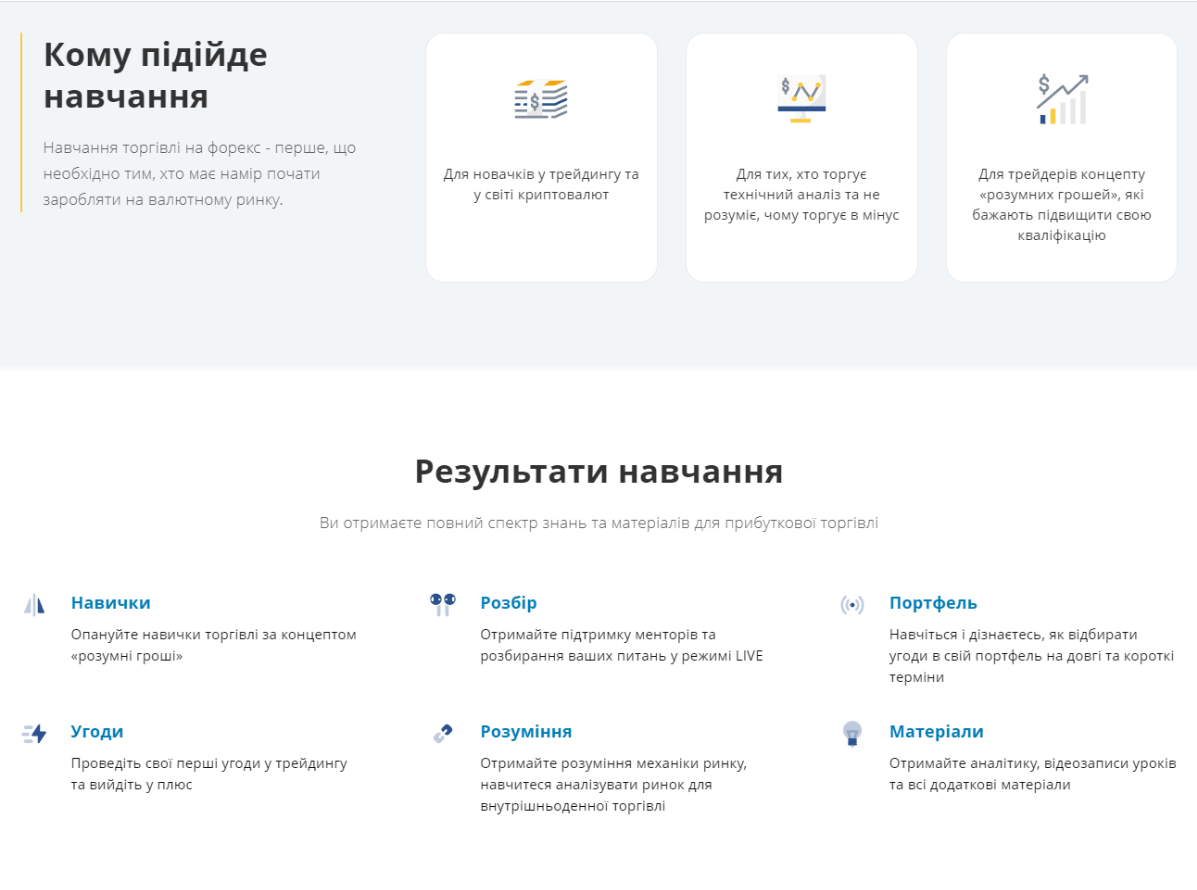Click the text 'Навчіться і дізнаєтесь, як відбирати'
The height and width of the screenshot is (890, 1197).
[x=1031, y=656]
